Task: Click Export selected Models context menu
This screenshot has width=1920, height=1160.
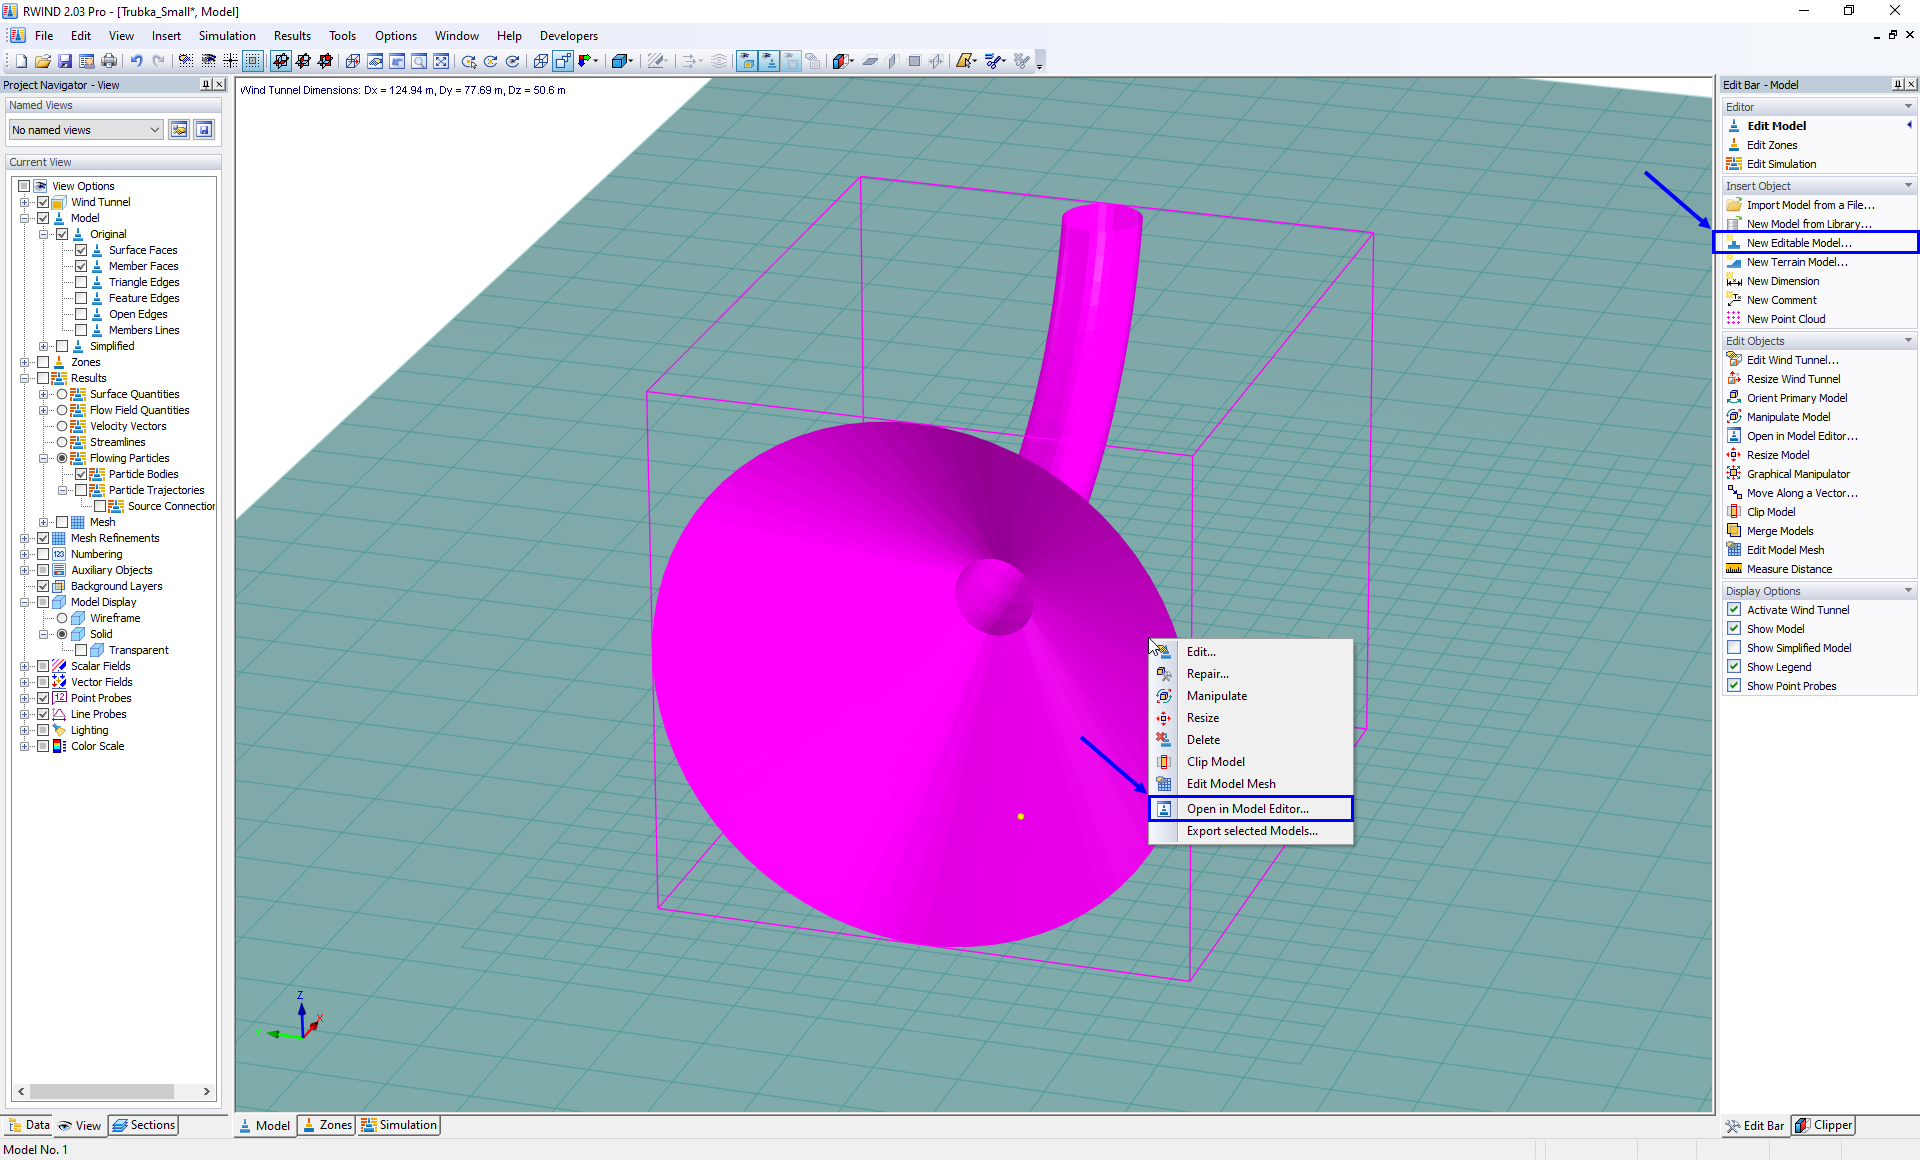Action: pos(1251,831)
